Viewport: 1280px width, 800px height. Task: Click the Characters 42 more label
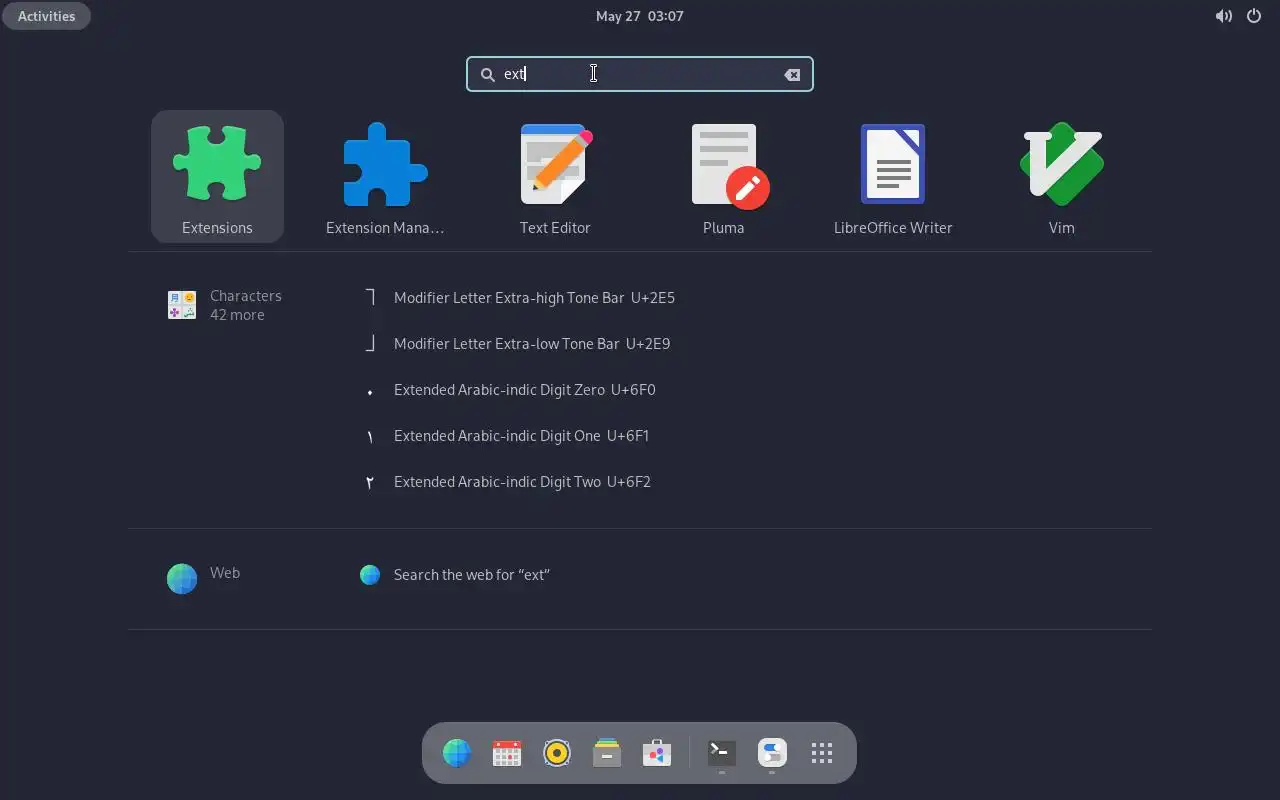point(246,305)
